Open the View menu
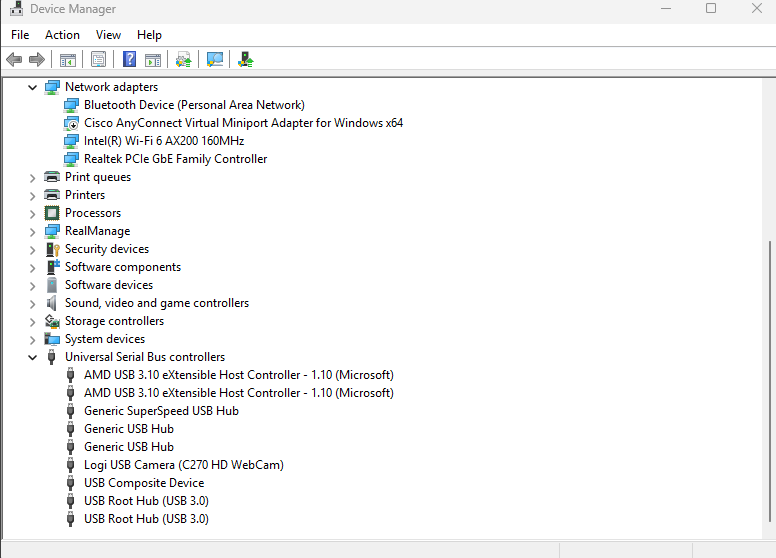The height and width of the screenshot is (558, 776). coord(108,35)
